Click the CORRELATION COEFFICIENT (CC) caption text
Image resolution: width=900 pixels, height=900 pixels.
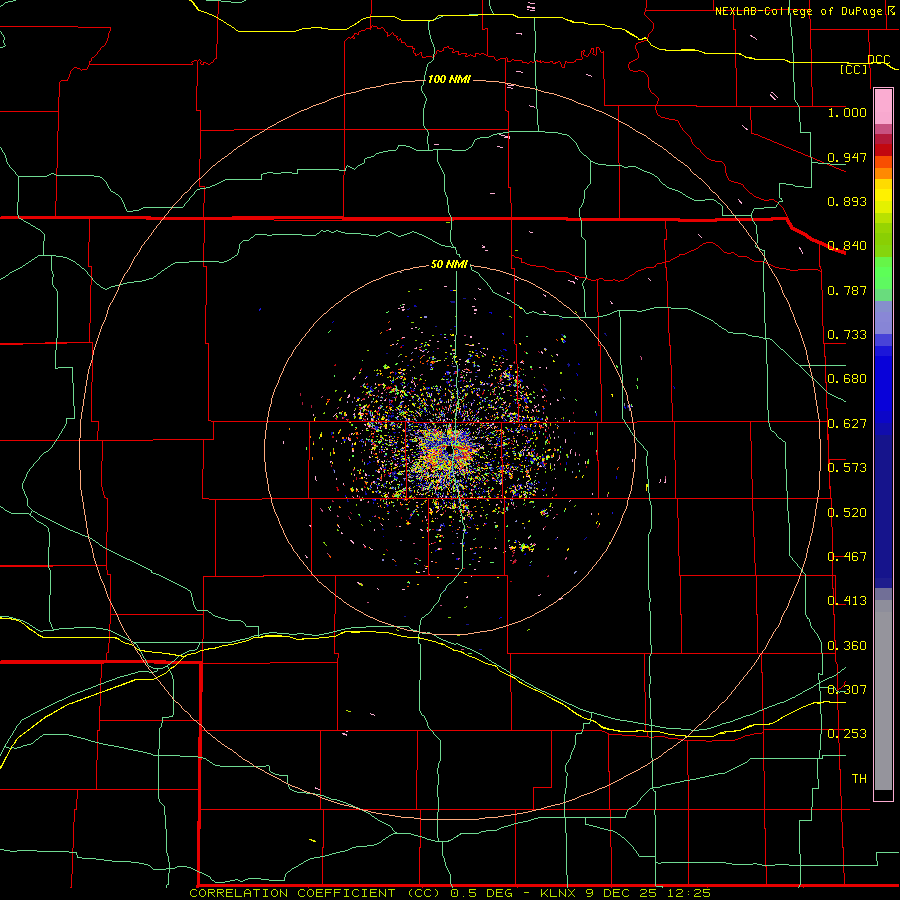point(315,893)
